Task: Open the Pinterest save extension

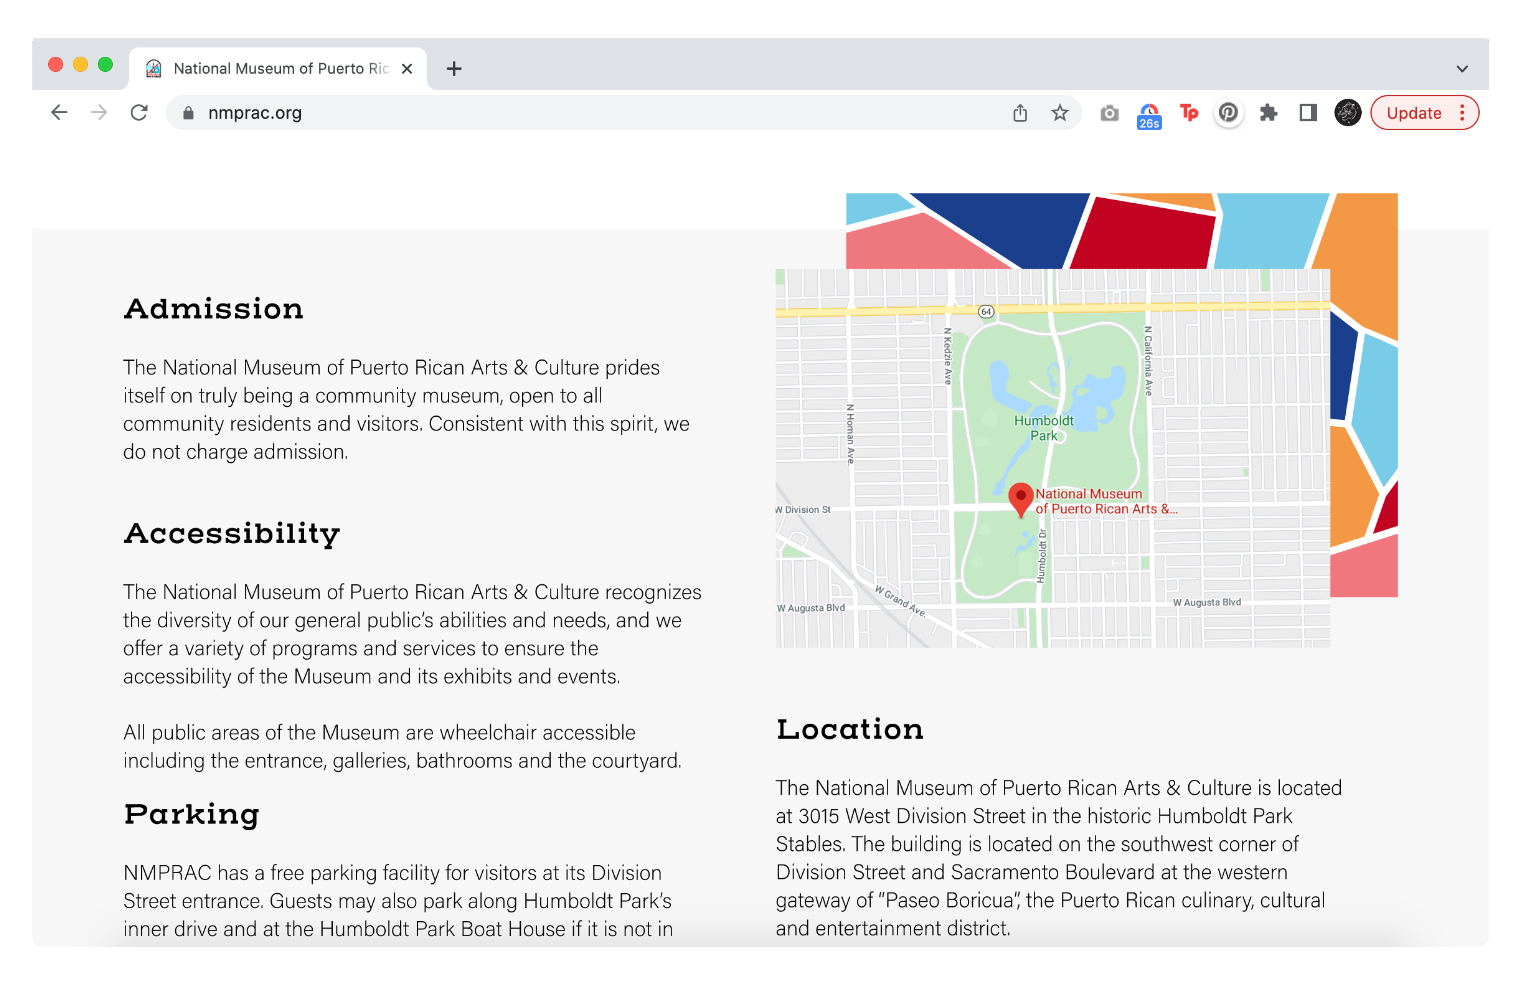Action: coord(1229,113)
